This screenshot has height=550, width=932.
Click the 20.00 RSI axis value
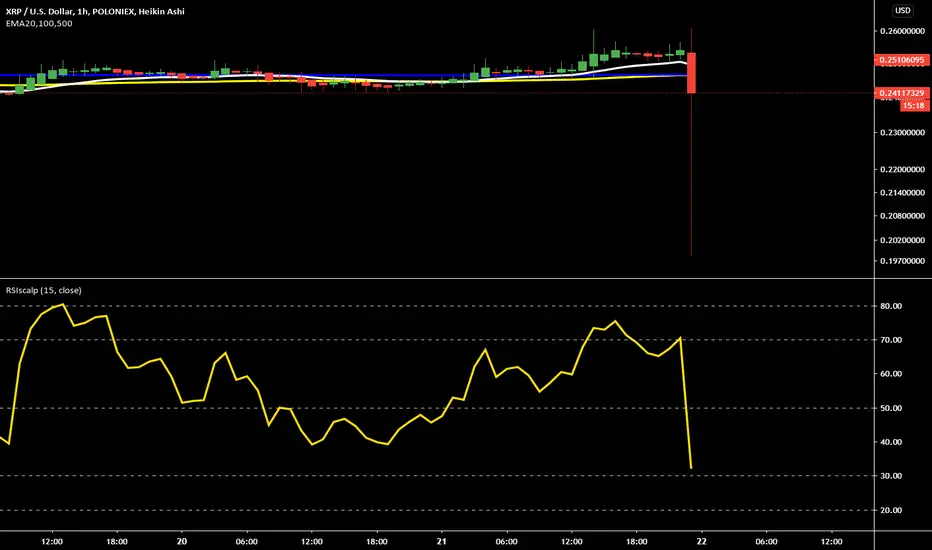pos(891,511)
